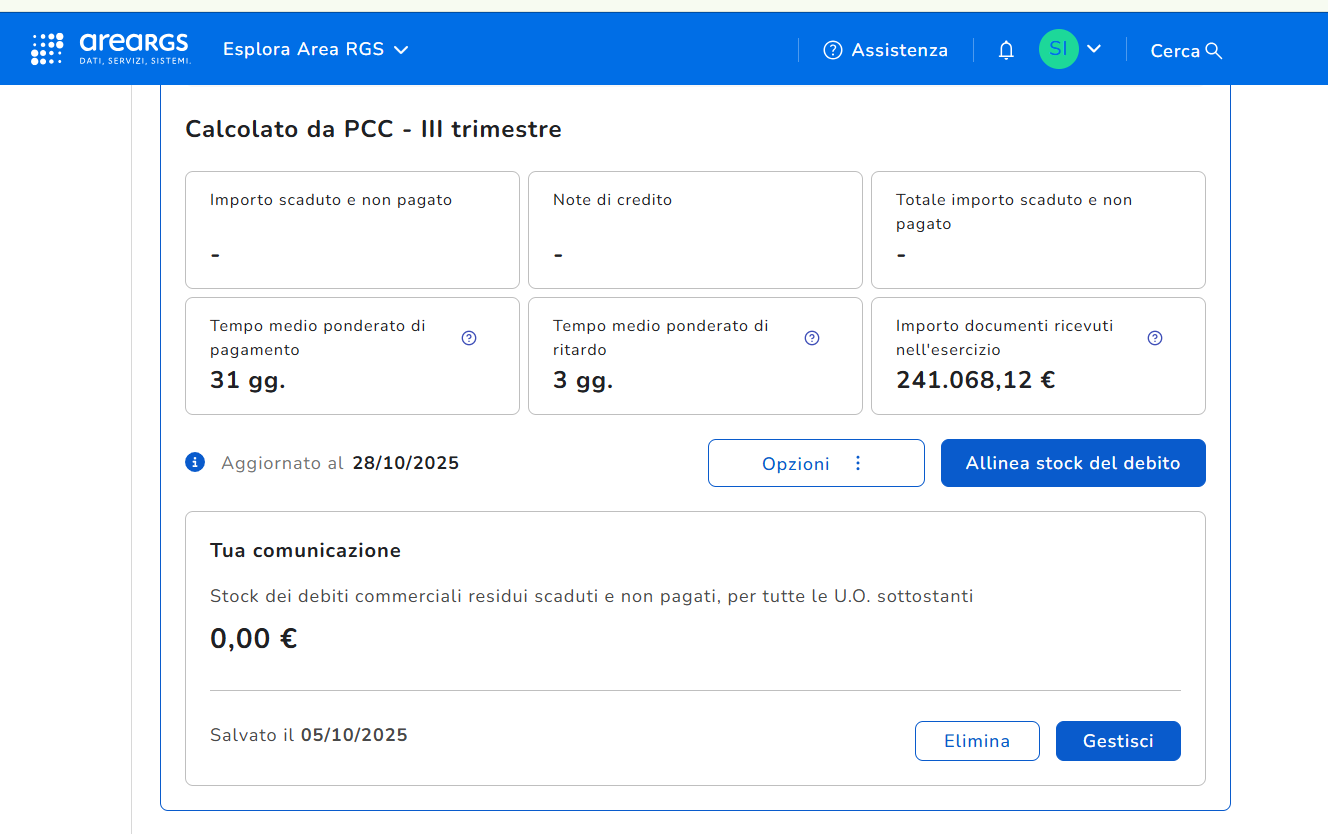This screenshot has height=834, width=1328.
Task: Click the Gestisci button
Action: pyautogui.click(x=1117, y=741)
